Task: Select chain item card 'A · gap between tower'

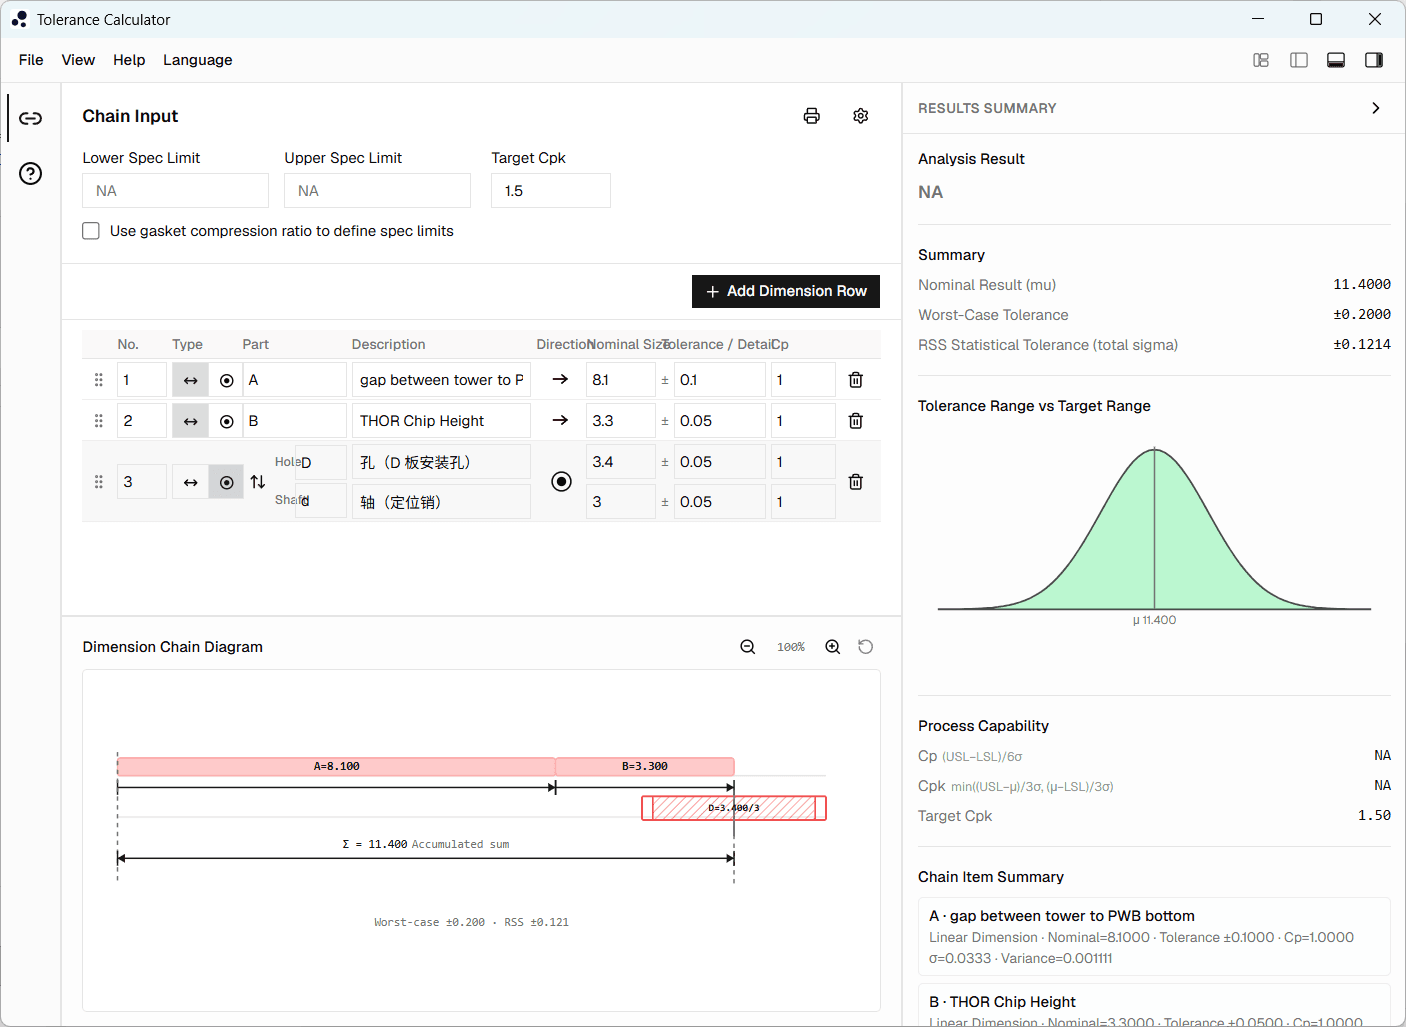Action: [1154, 937]
